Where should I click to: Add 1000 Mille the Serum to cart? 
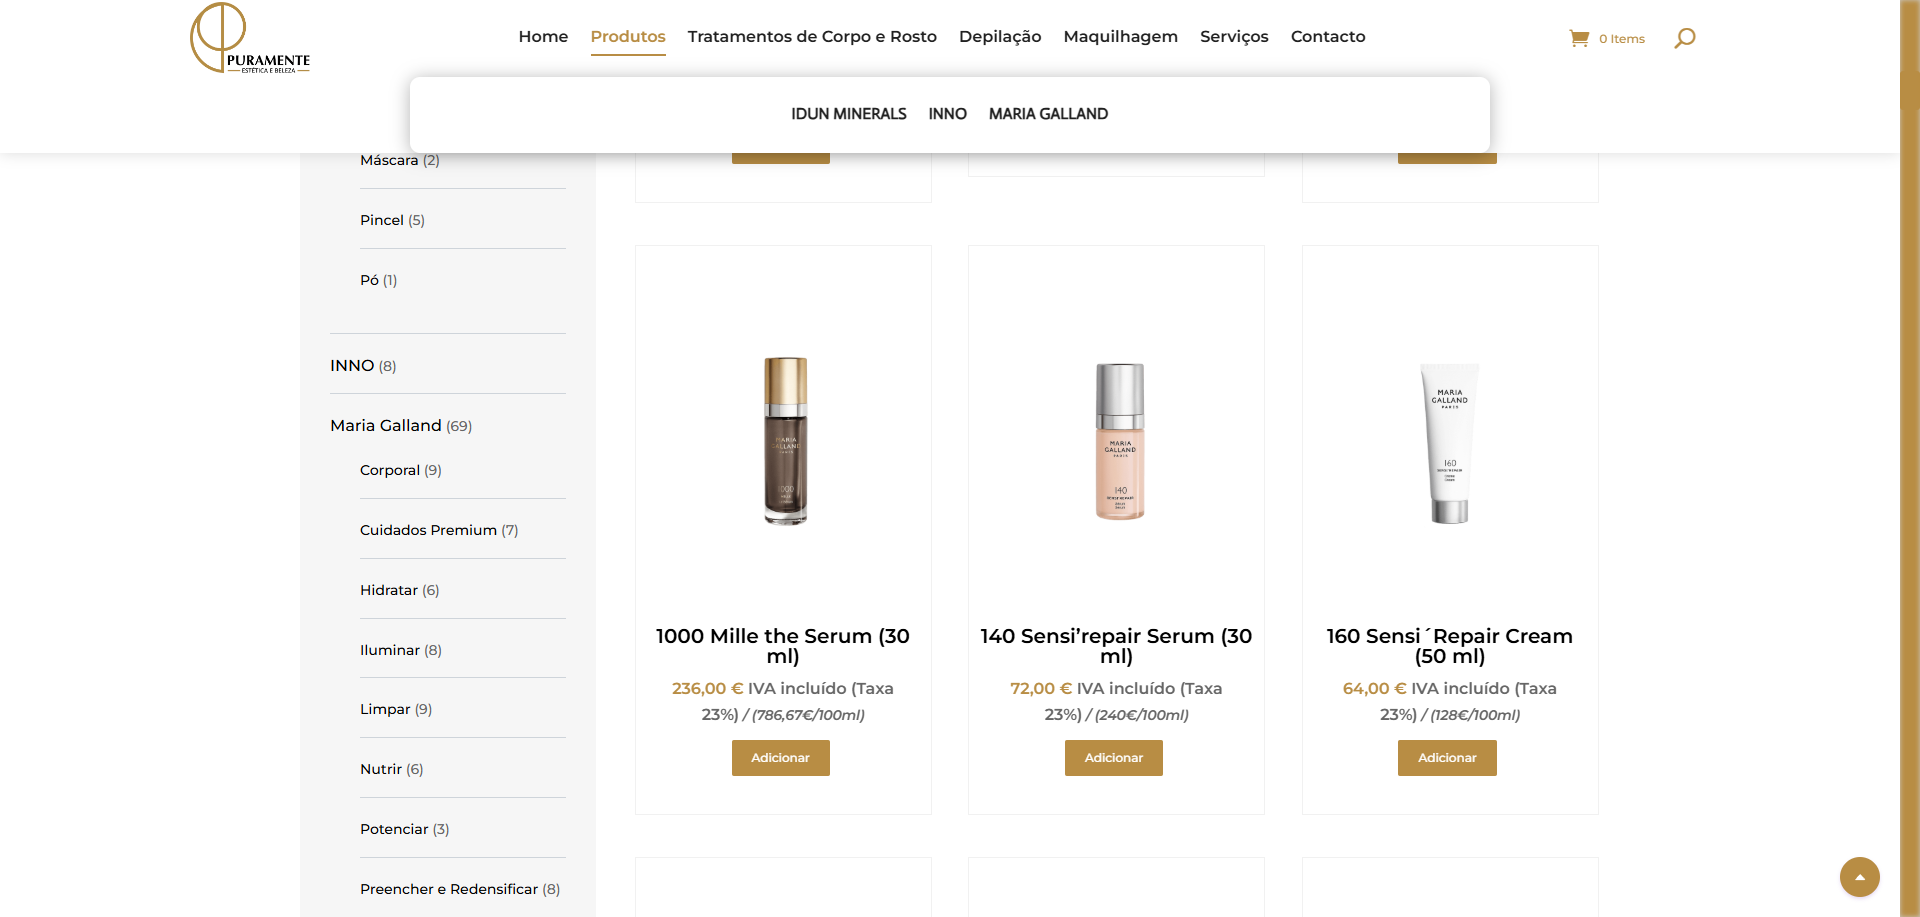(x=781, y=758)
